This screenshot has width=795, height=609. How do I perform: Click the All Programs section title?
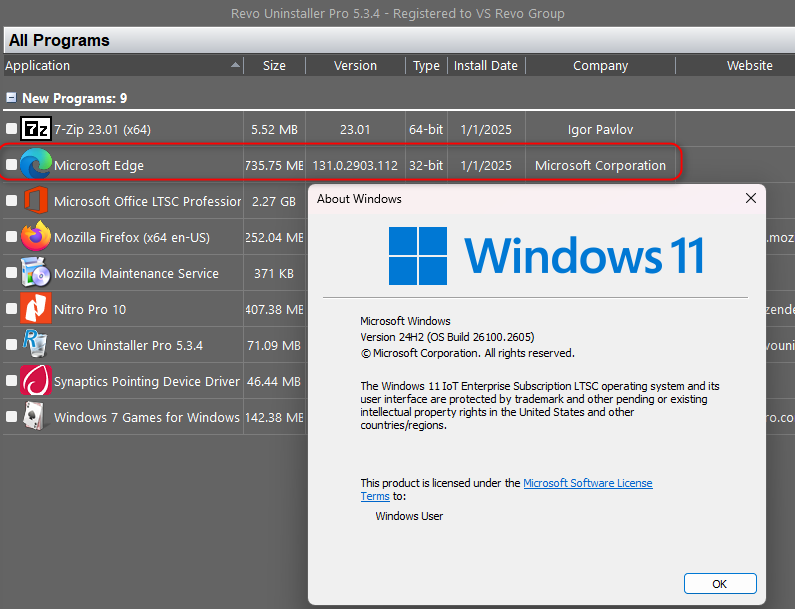[59, 40]
